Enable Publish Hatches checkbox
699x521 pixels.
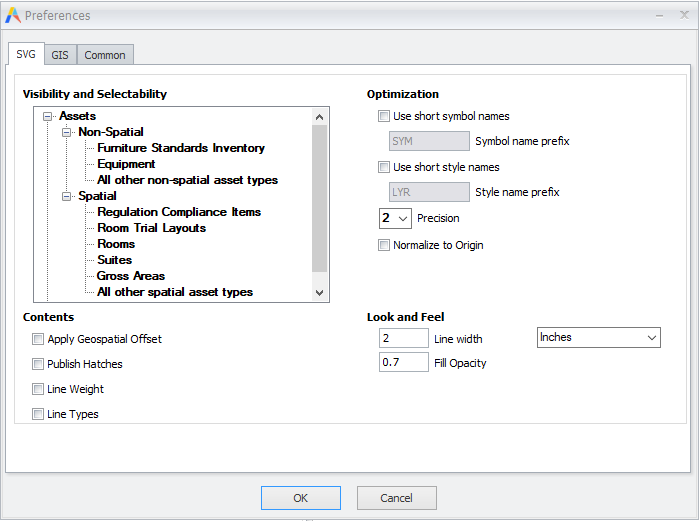click(38, 364)
